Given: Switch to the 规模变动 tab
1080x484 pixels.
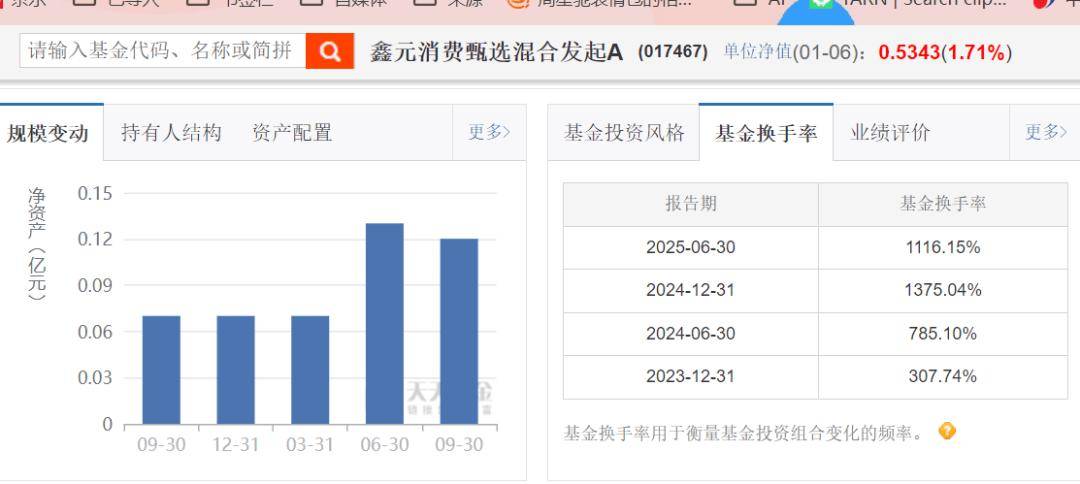Looking at the screenshot, I should point(48,133).
